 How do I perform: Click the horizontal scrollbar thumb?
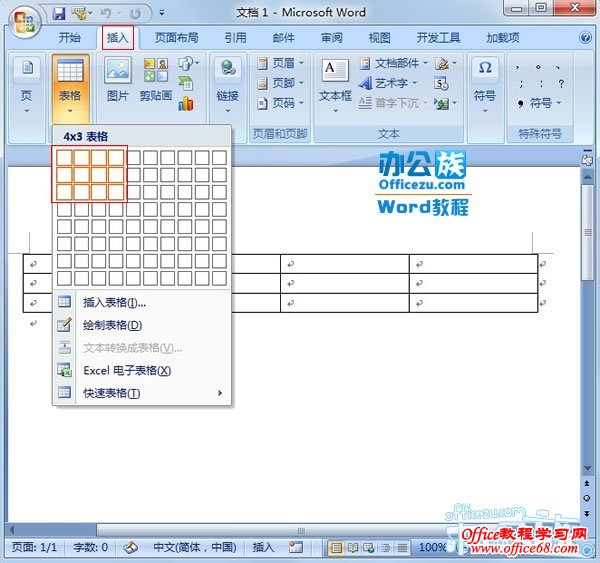coord(301,530)
